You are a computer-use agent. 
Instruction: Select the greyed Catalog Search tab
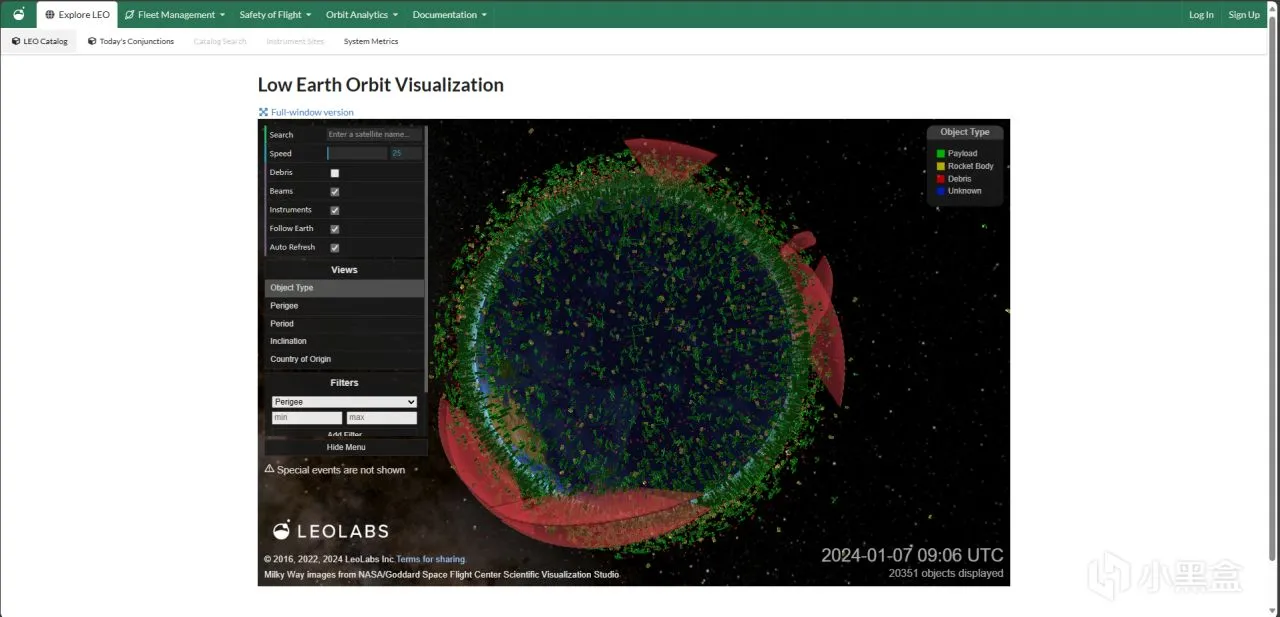(220, 41)
